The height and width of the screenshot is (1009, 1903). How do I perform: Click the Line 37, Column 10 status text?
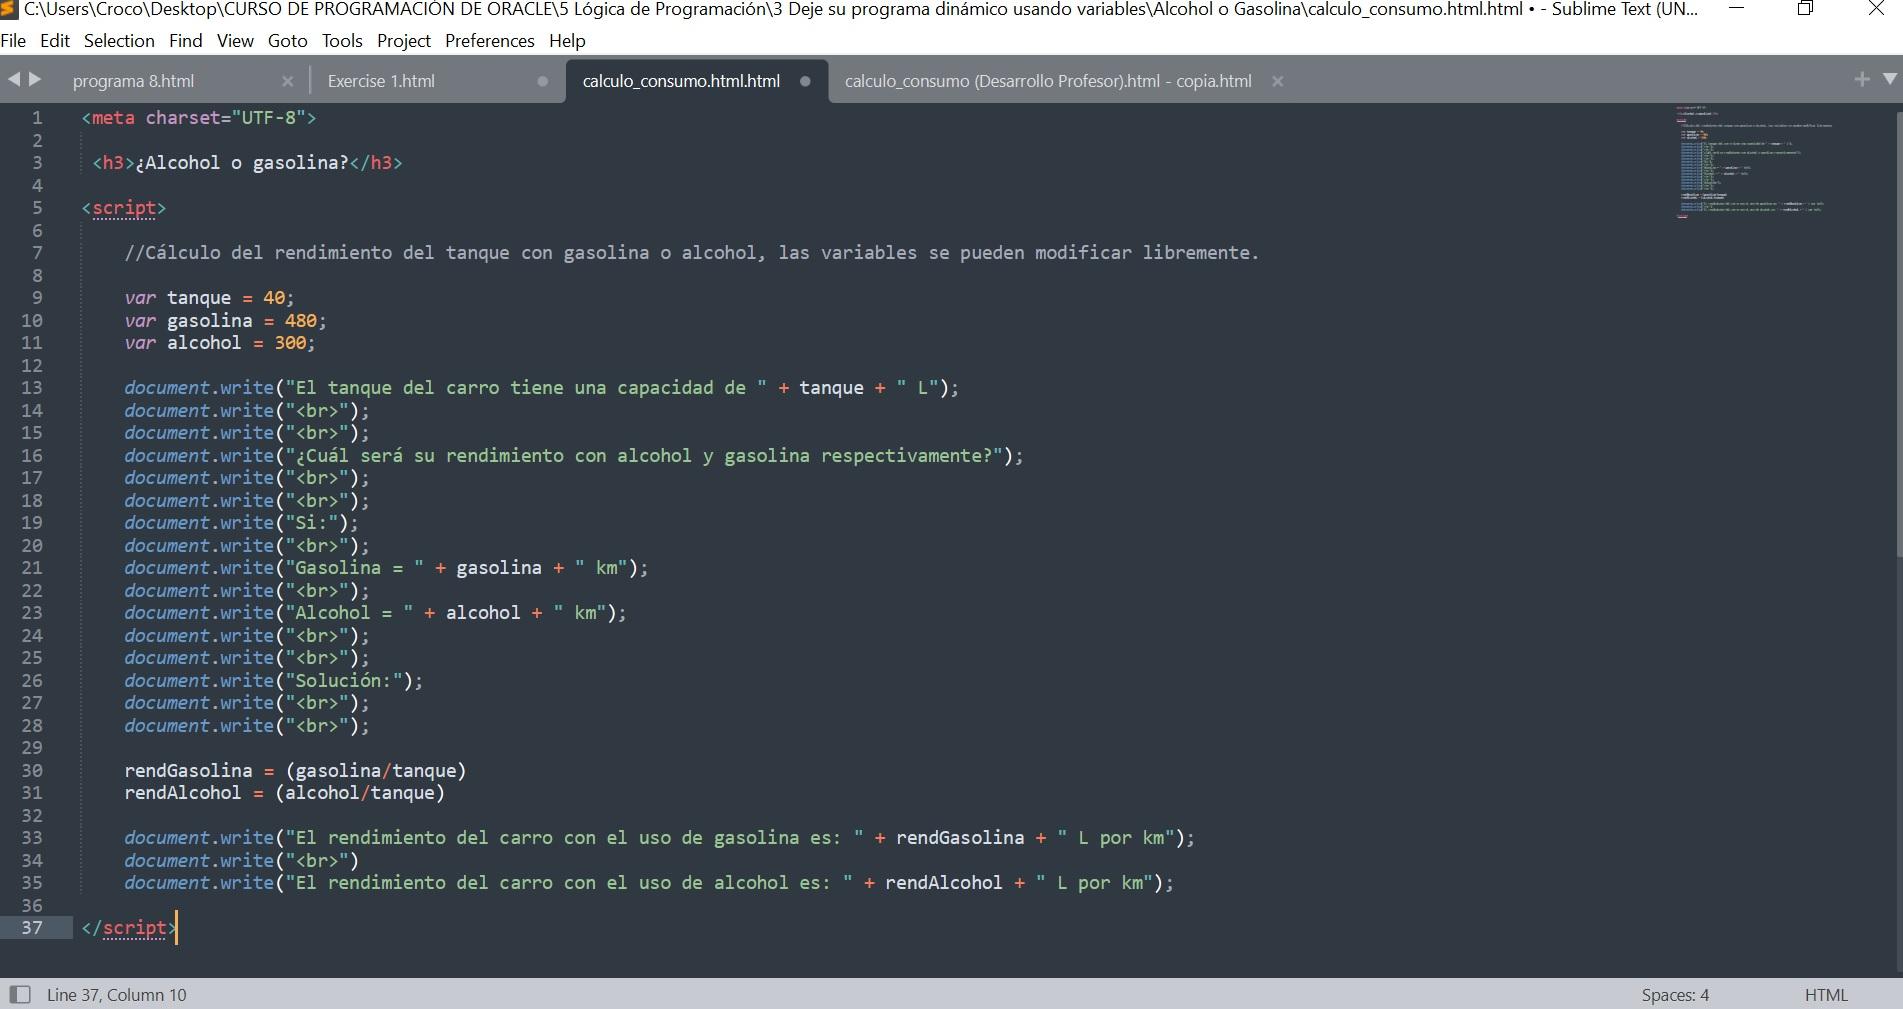(x=116, y=995)
